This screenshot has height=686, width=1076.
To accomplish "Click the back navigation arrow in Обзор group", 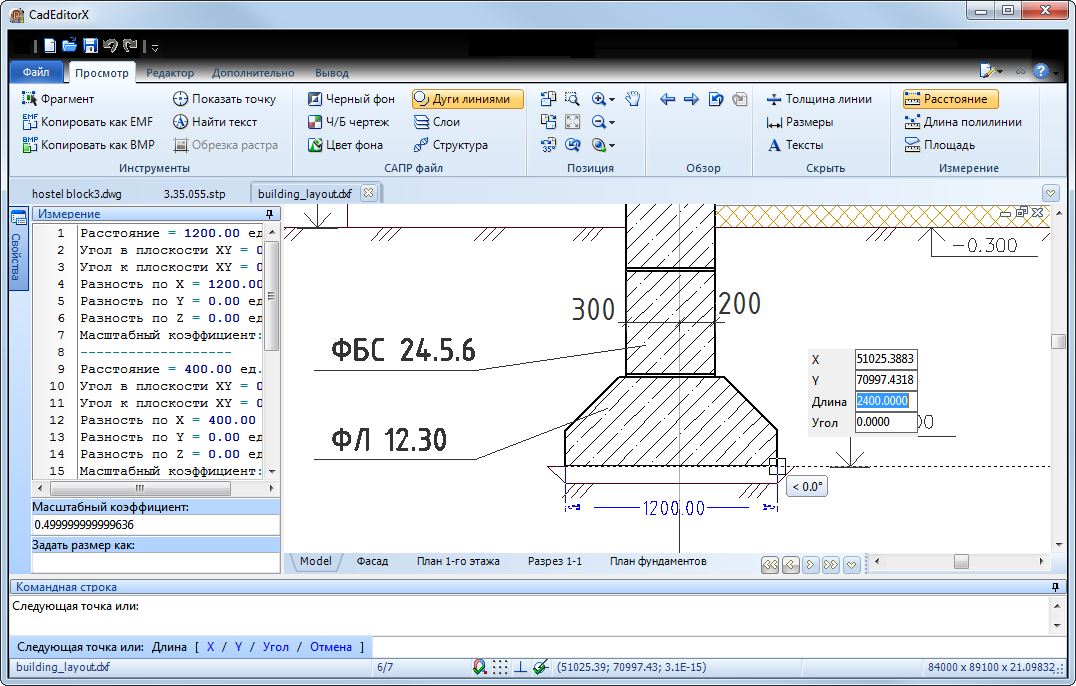I will (667, 98).
